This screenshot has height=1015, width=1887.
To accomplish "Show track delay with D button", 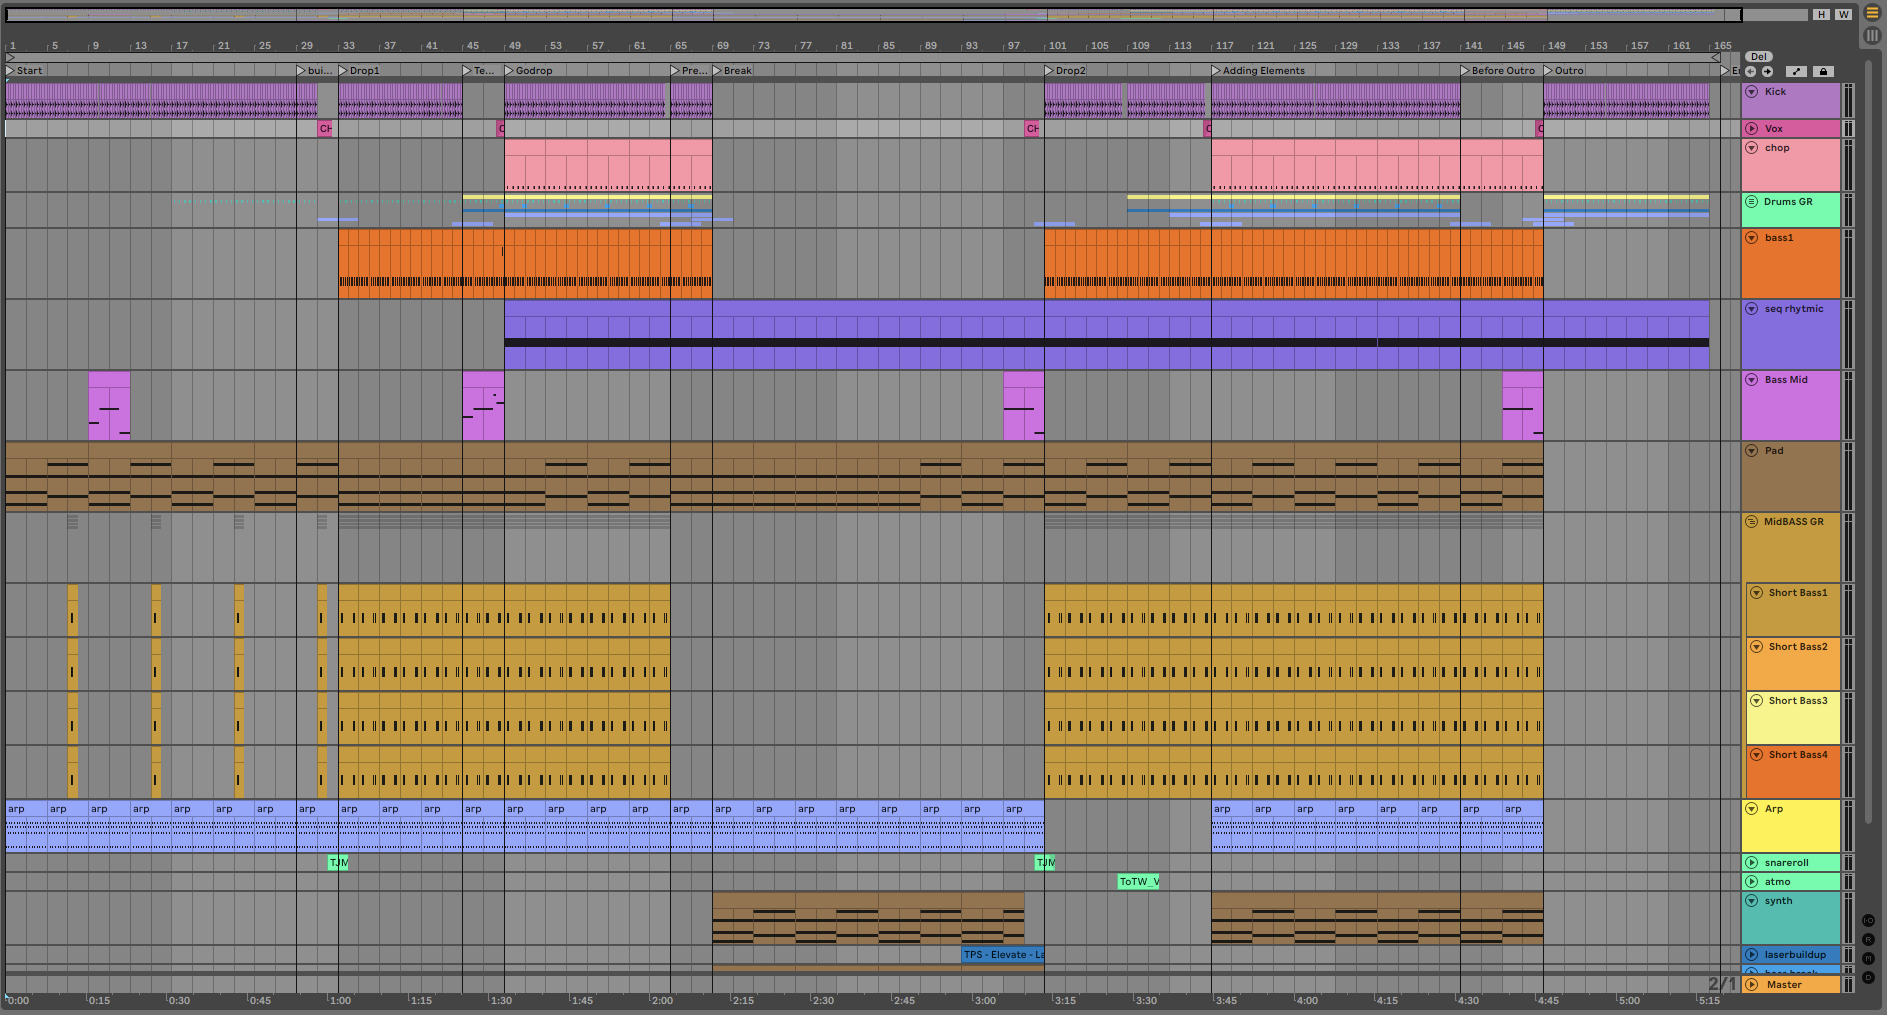I will click(1868, 977).
